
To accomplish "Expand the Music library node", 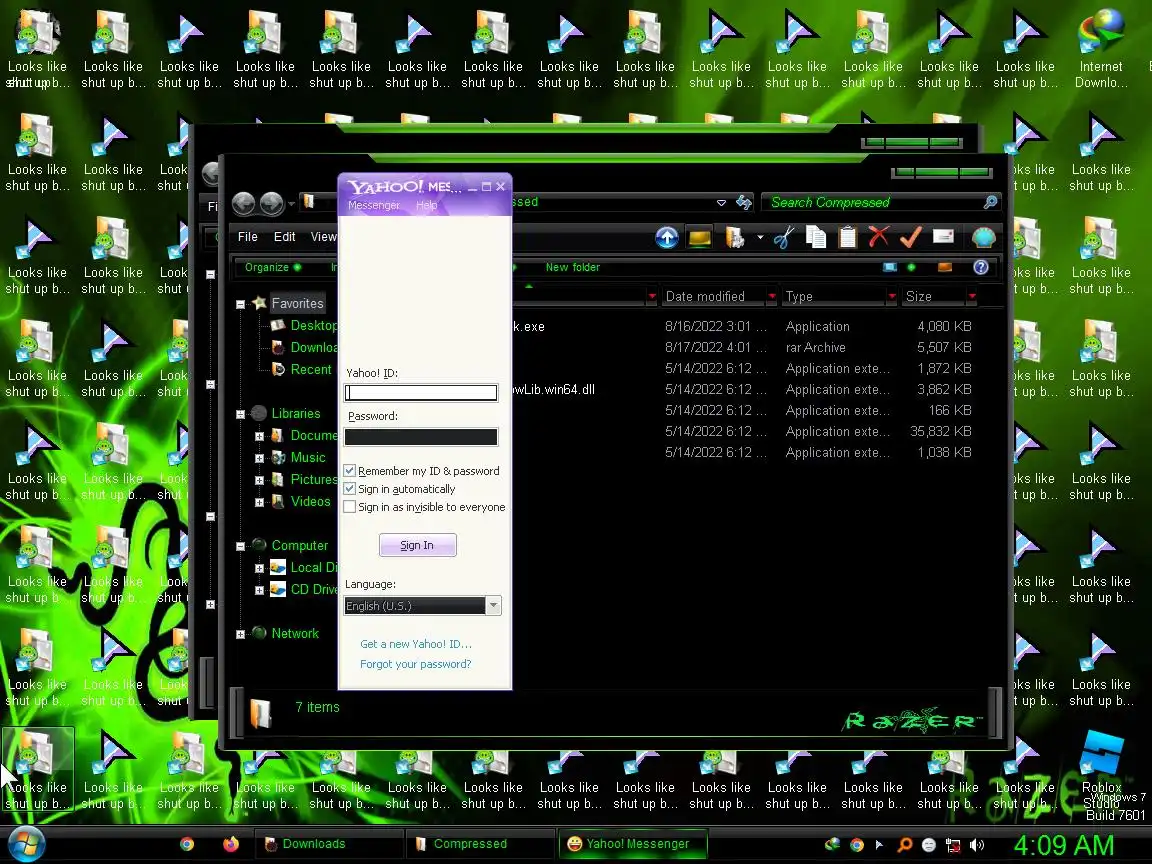I will click(259, 458).
